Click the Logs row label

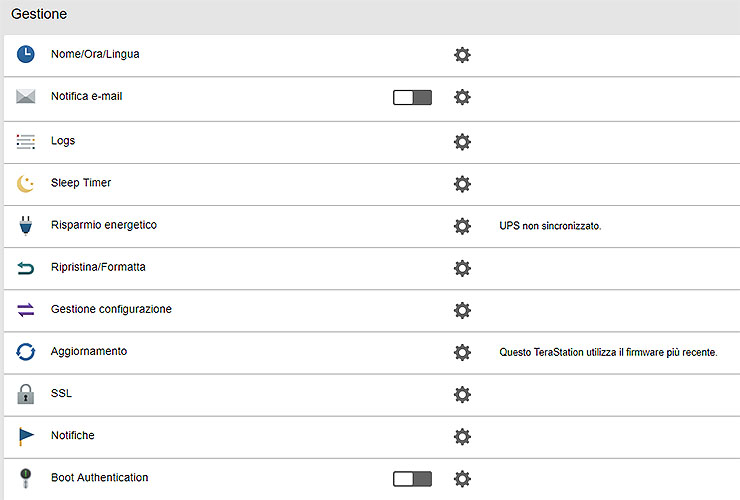(63, 142)
